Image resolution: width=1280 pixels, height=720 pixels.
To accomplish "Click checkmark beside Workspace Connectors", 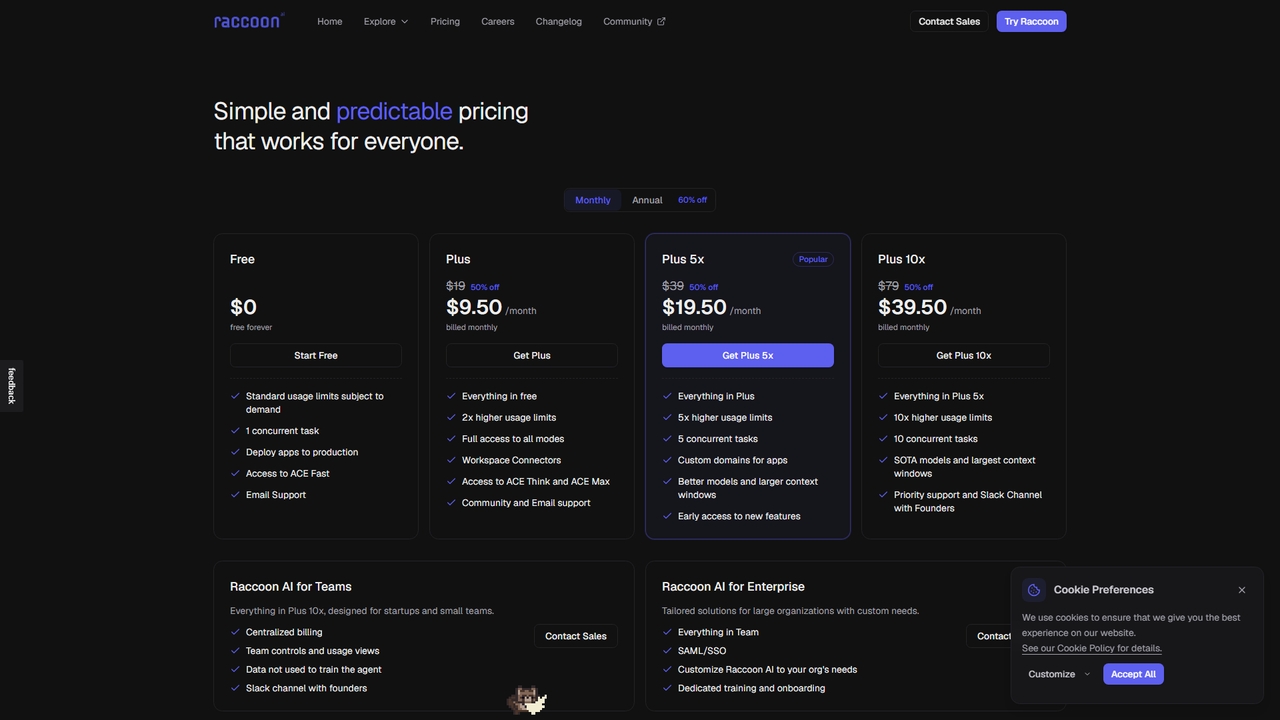I will coord(451,460).
